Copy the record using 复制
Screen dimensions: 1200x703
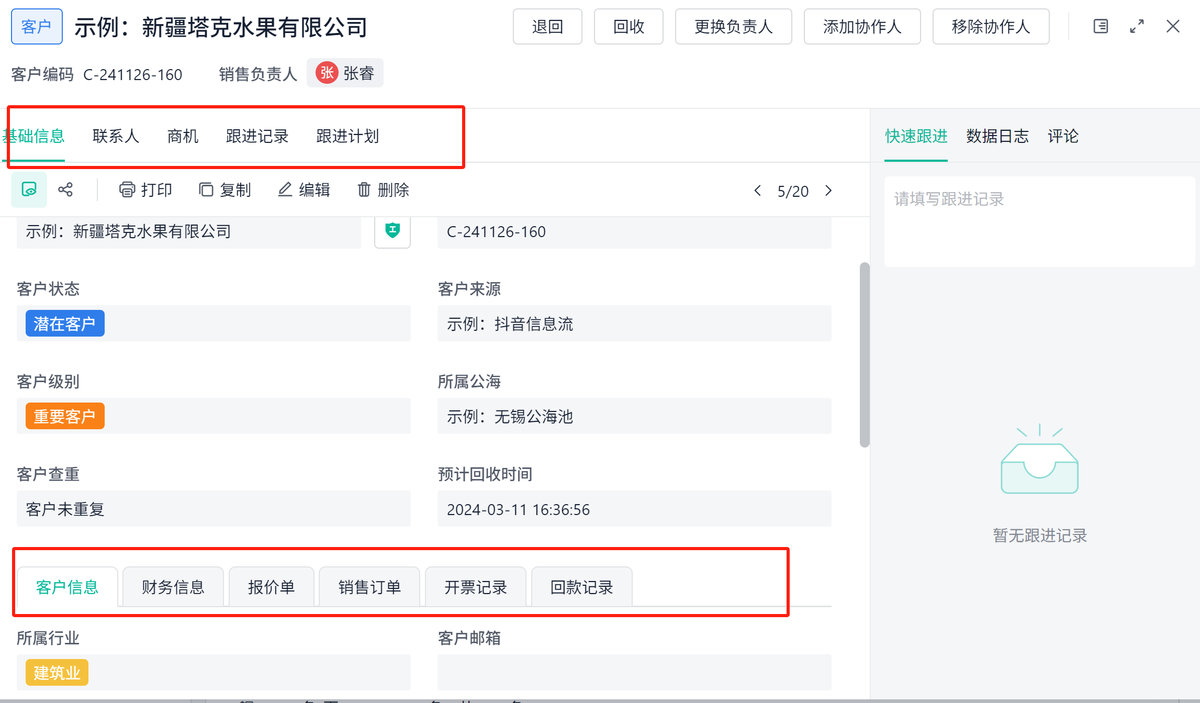[224, 190]
